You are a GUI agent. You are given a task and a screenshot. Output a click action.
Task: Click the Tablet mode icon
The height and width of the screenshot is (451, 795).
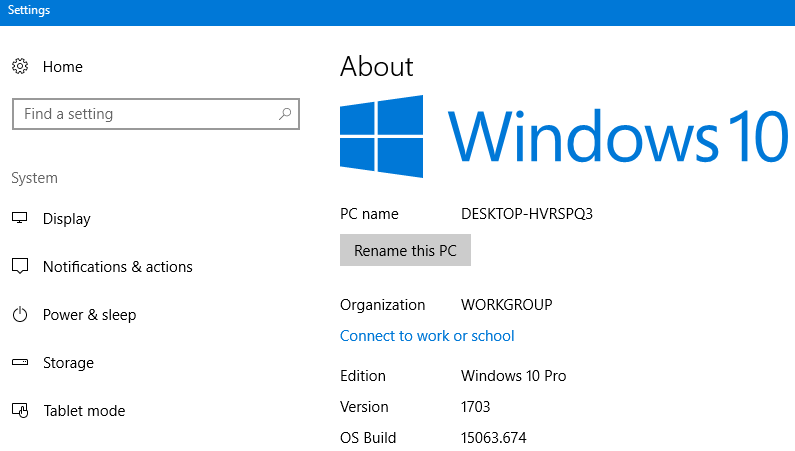click(x=20, y=411)
